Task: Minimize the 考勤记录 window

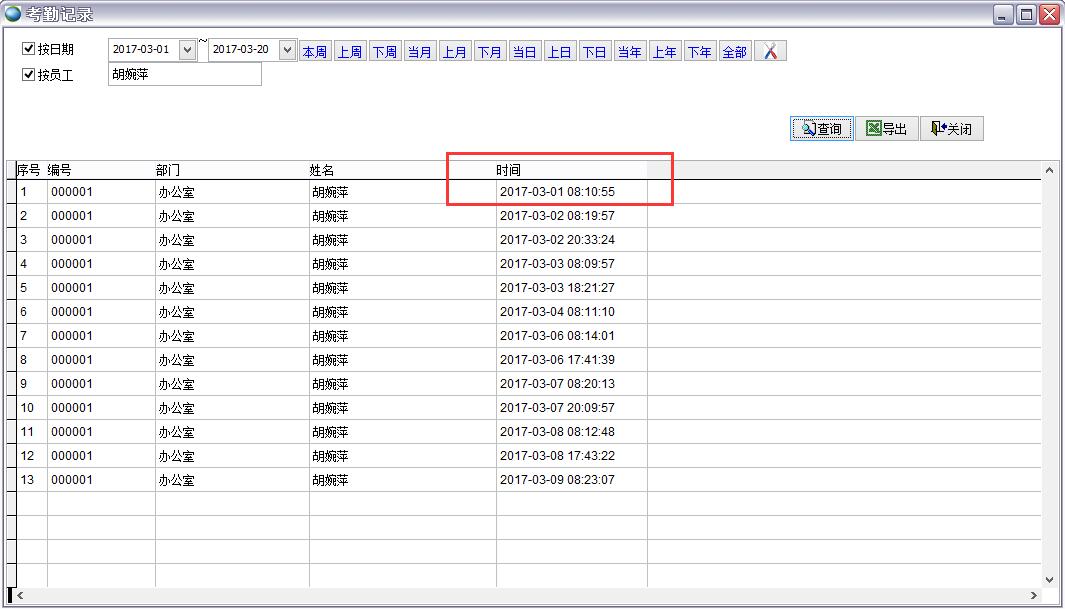Action: point(1003,14)
